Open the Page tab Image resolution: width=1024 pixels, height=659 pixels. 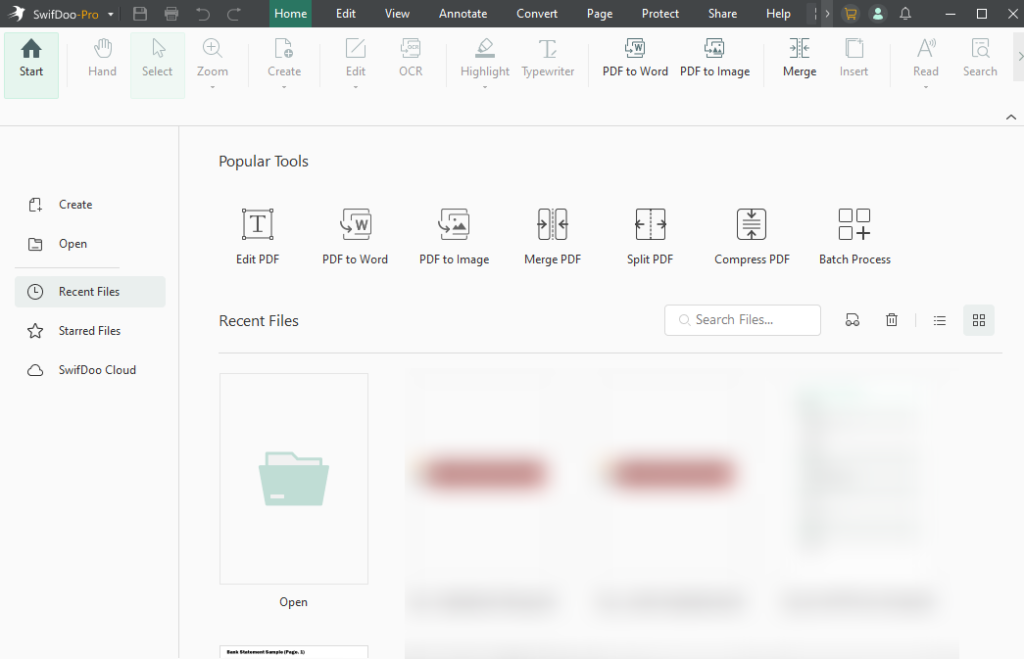click(600, 13)
